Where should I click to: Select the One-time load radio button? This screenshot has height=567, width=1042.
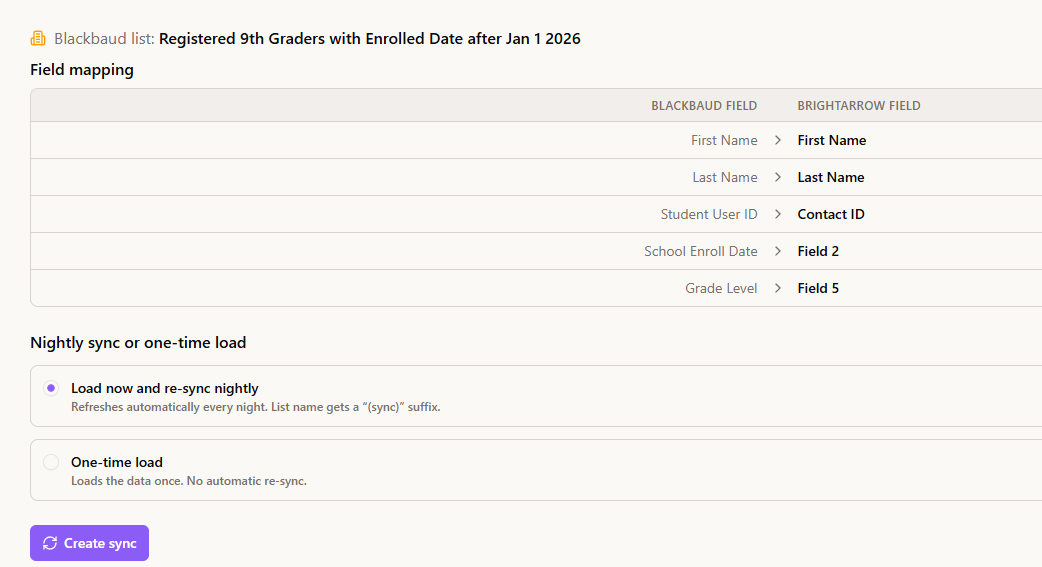coord(51,462)
